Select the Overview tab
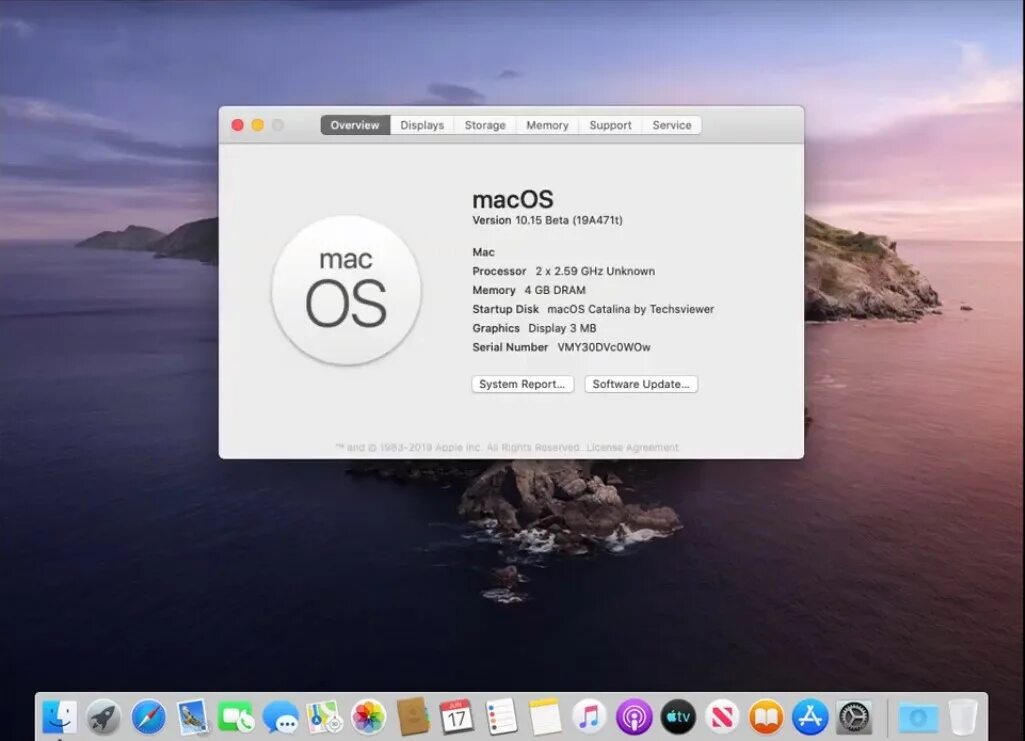Image resolution: width=1025 pixels, height=741 pixels. coord(355,125)
